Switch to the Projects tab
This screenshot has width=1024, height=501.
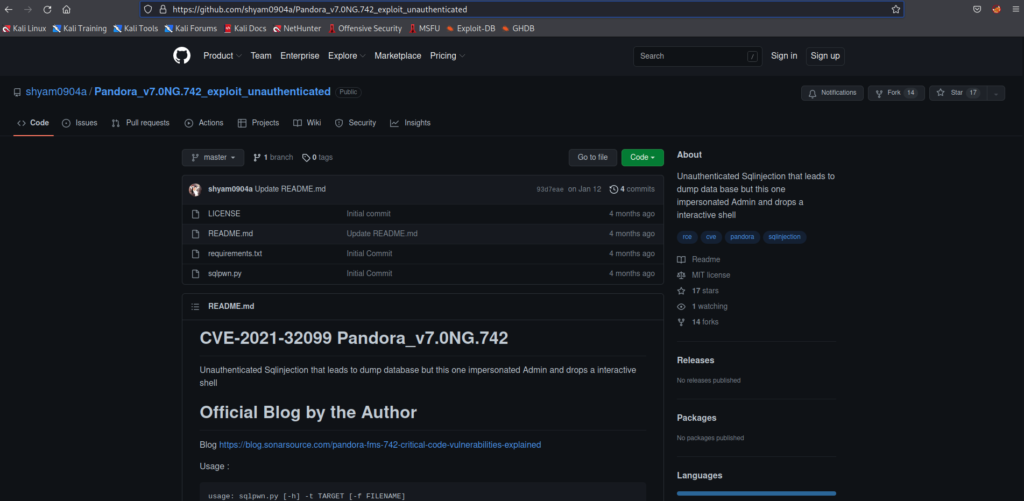tap(258, 123)
